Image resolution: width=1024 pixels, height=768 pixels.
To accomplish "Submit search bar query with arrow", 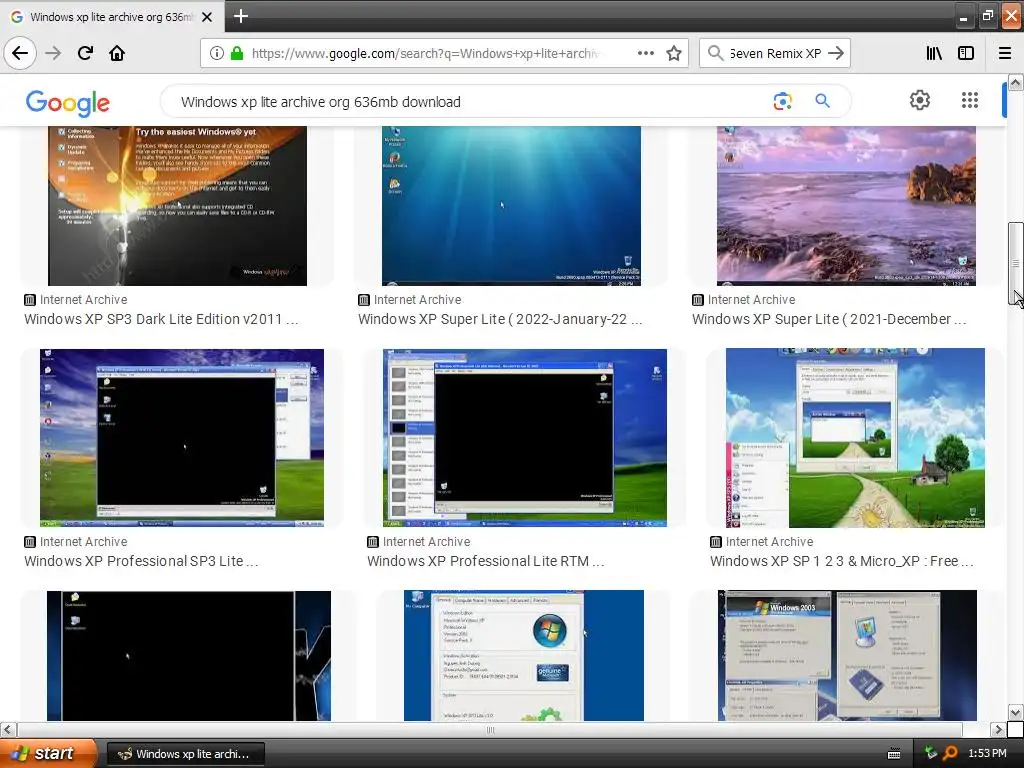I will pos(836,53).
